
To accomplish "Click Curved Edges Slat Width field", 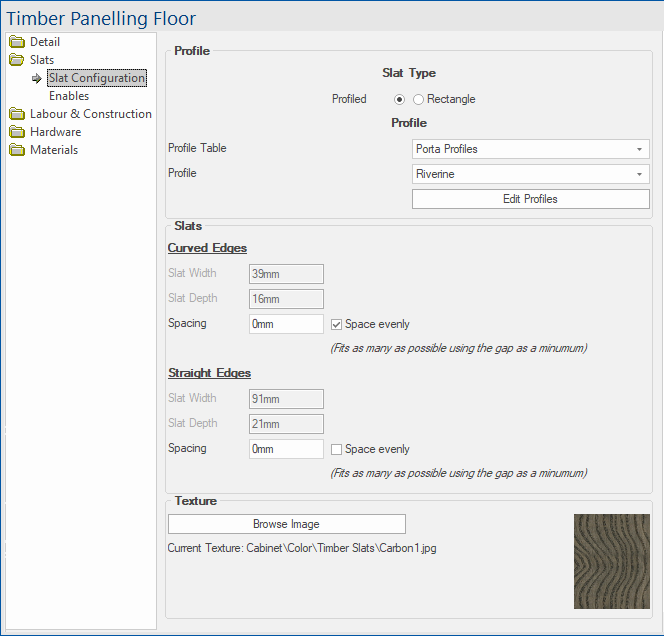I will pos(286,274).
